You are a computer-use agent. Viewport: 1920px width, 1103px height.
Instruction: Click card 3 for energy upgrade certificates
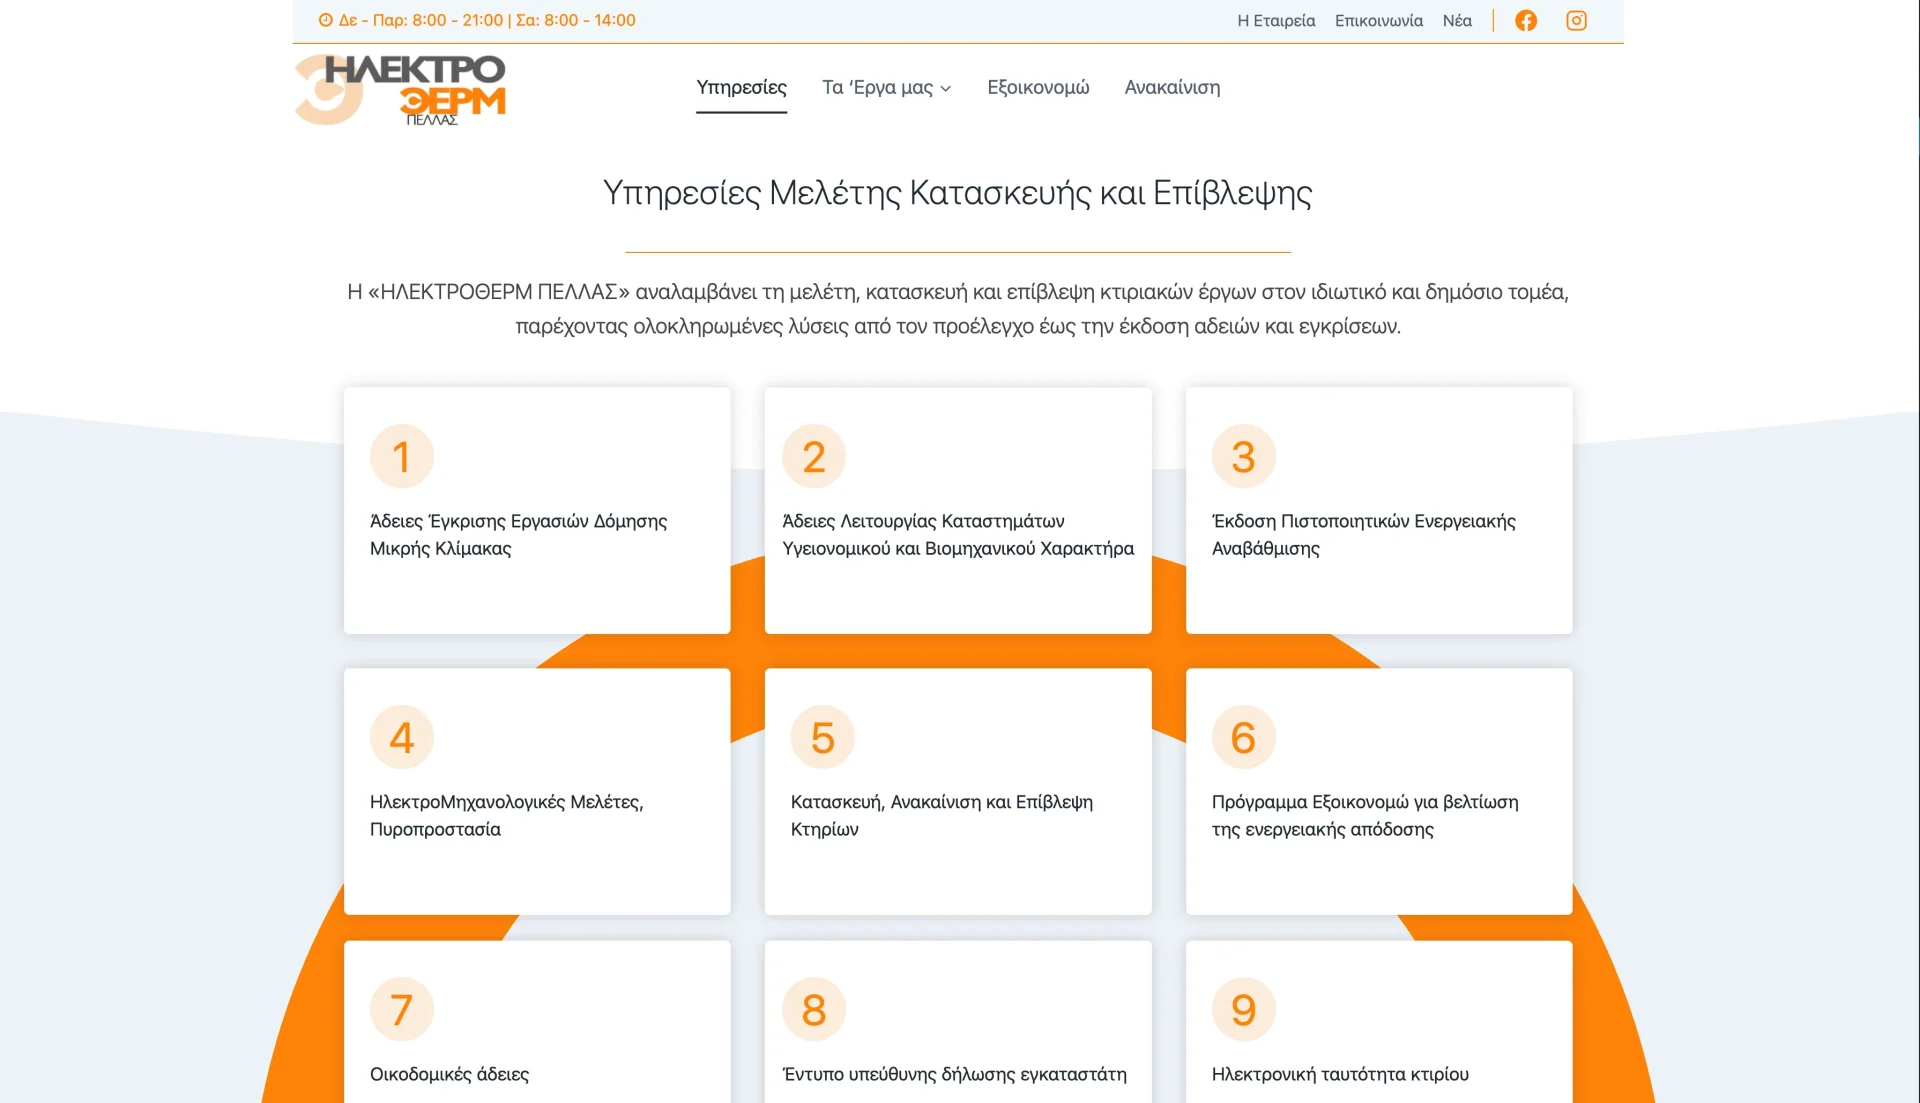point(1378,510)
